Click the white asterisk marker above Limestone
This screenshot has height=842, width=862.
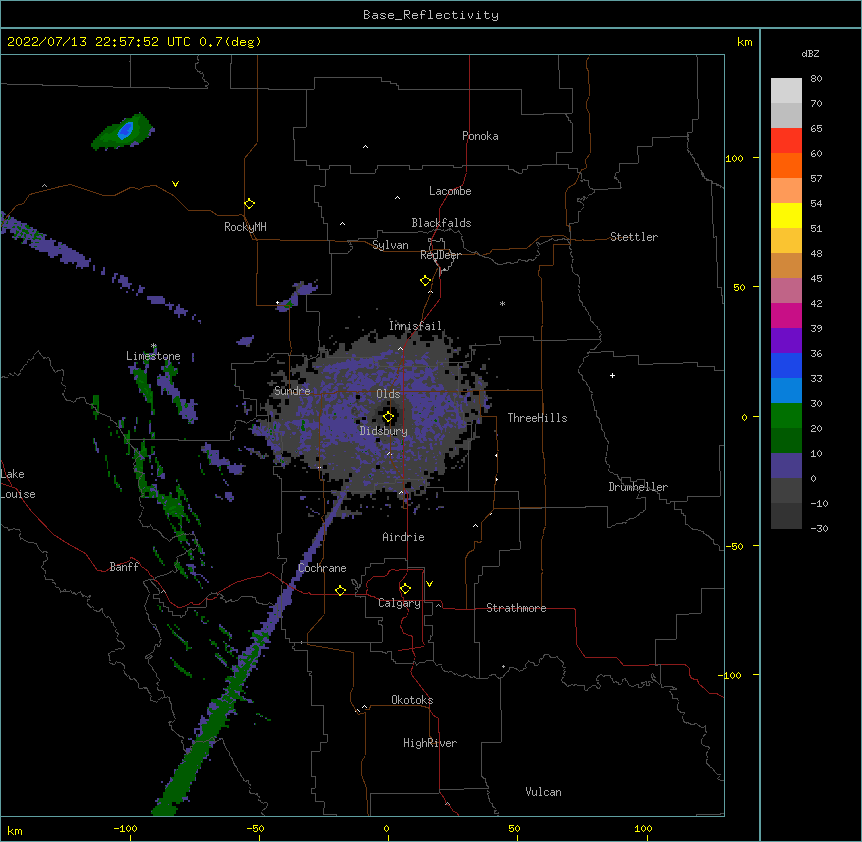click(154, 346)
